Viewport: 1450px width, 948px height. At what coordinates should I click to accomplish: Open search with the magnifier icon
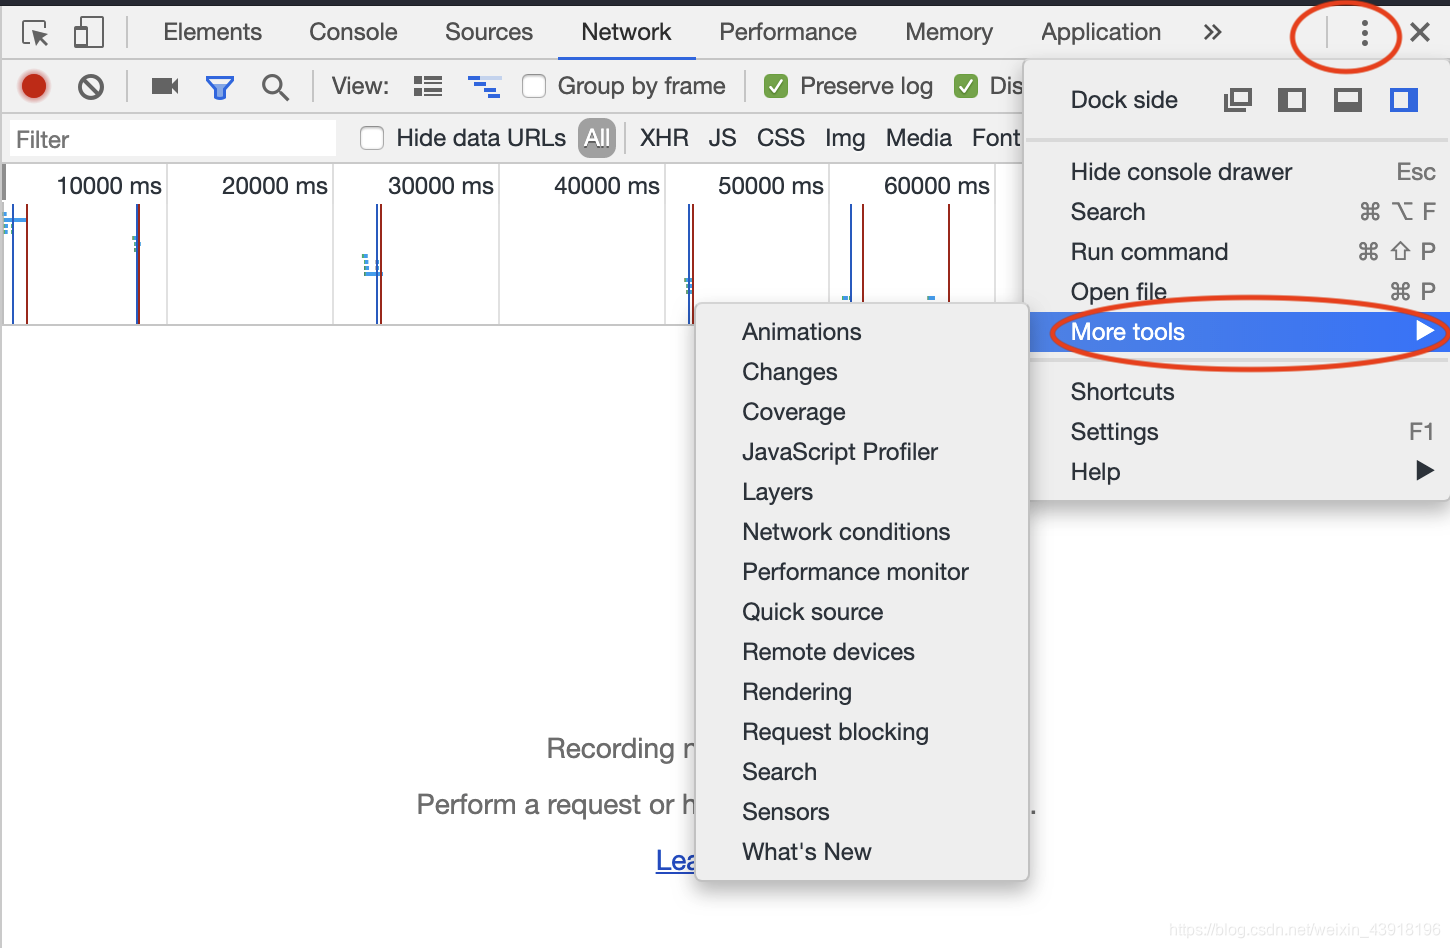coord(275,87)
